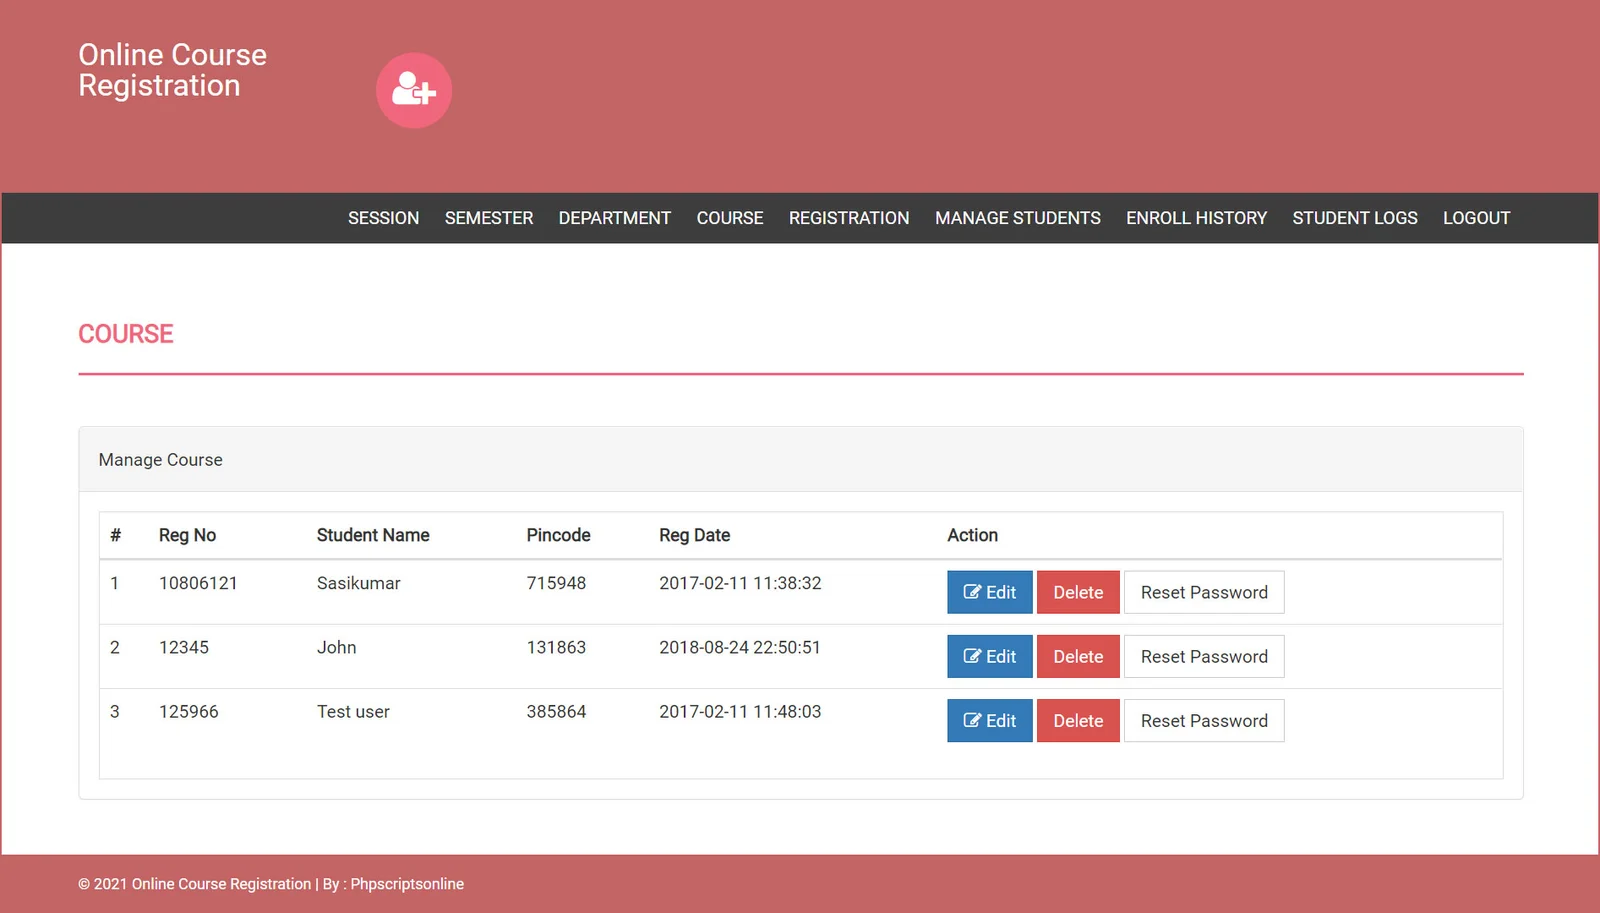1600x913 pixels.
Task: Open the SESSION menu item
Action: [x=383, y=218]
